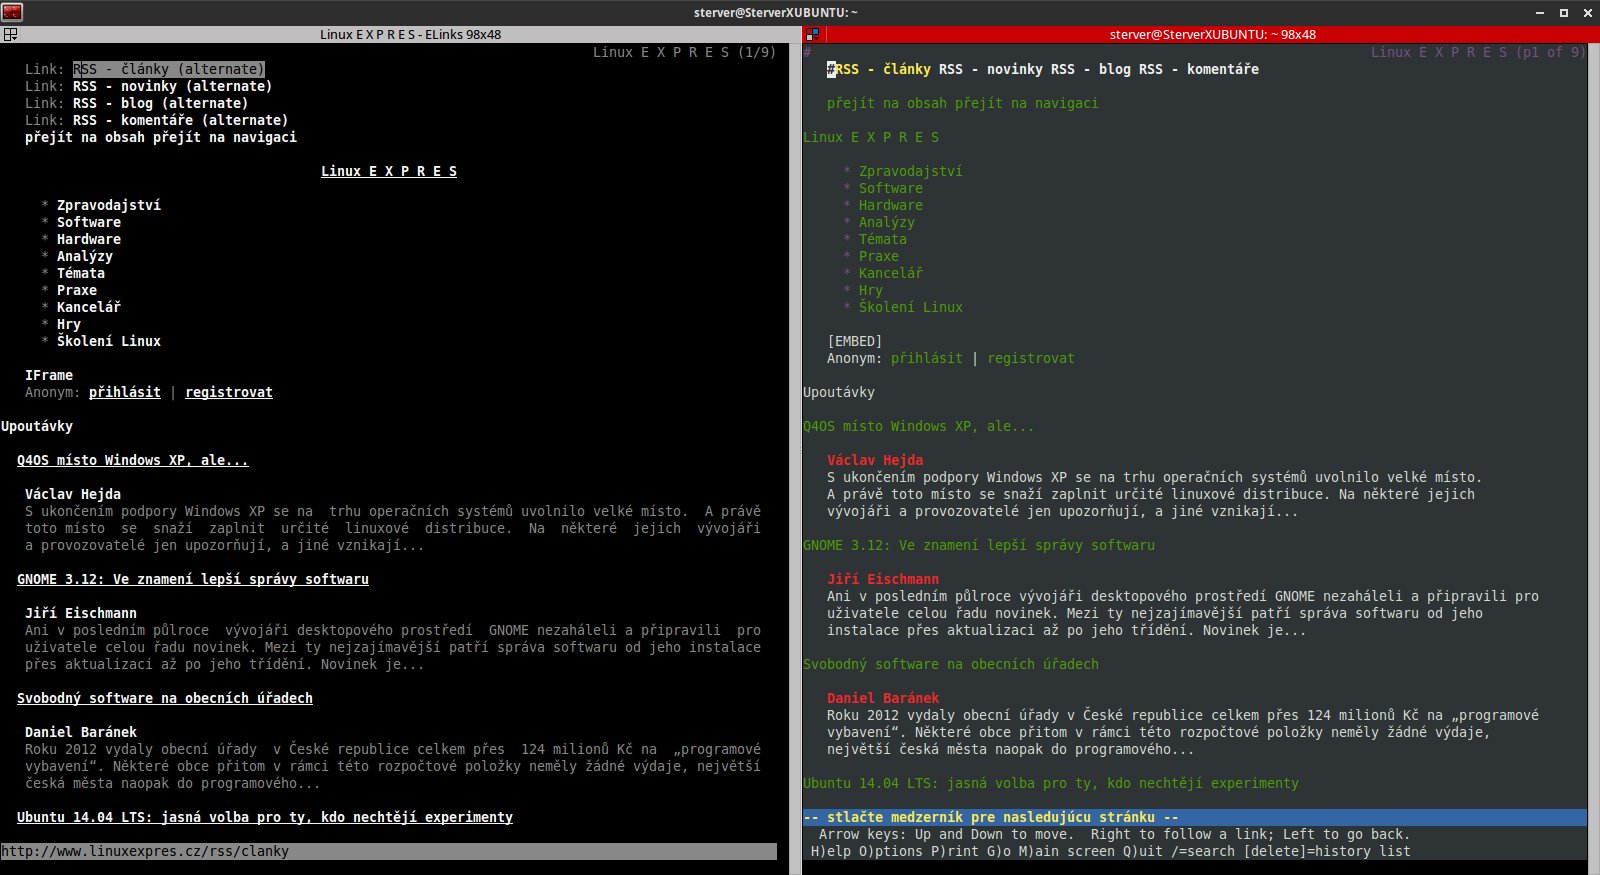Click [EMBED] in Lynx pane
The width and height of the screenshot is (1600, 875).
(855, 341)
